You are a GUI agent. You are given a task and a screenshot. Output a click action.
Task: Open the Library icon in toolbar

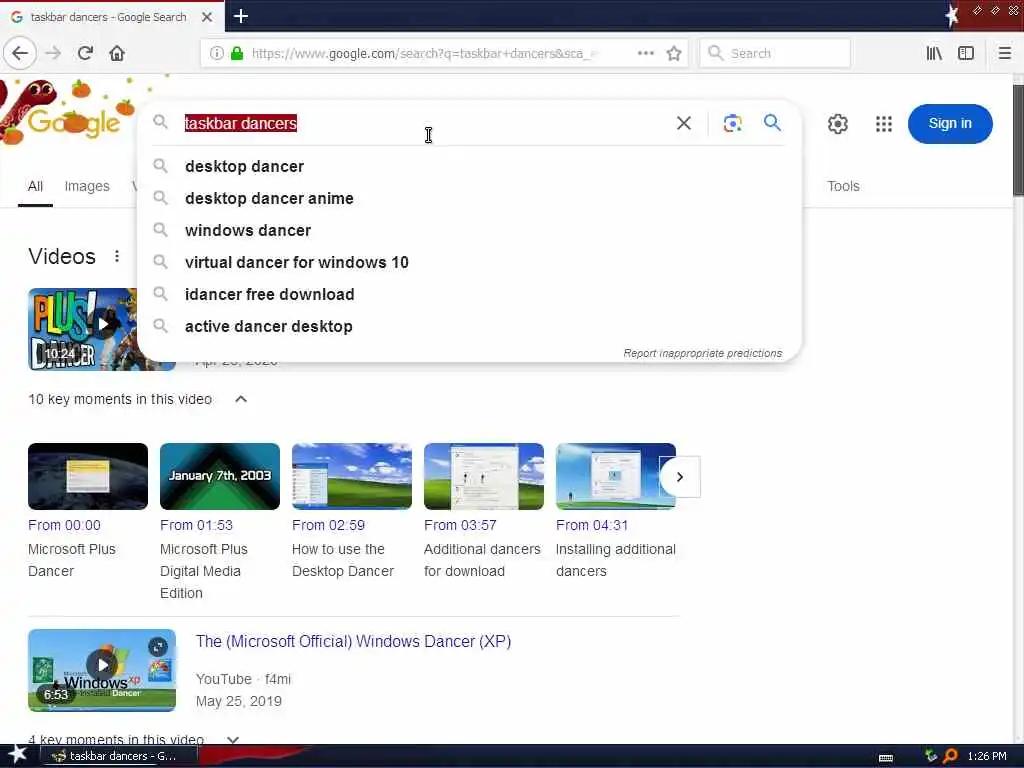(934, 53)
